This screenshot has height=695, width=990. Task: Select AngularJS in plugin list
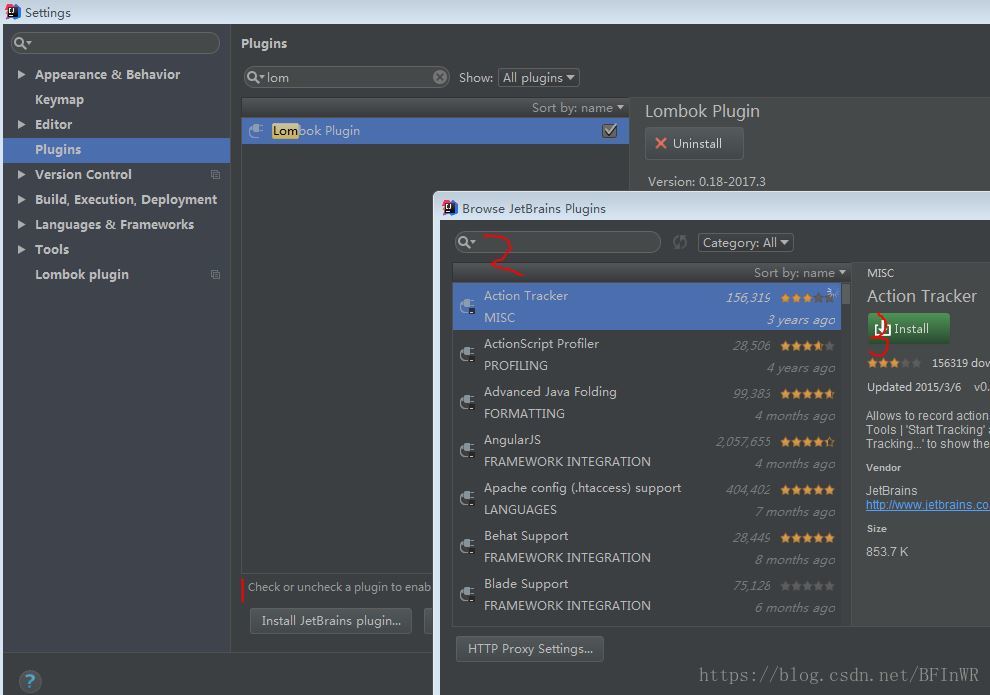[647, 450]
